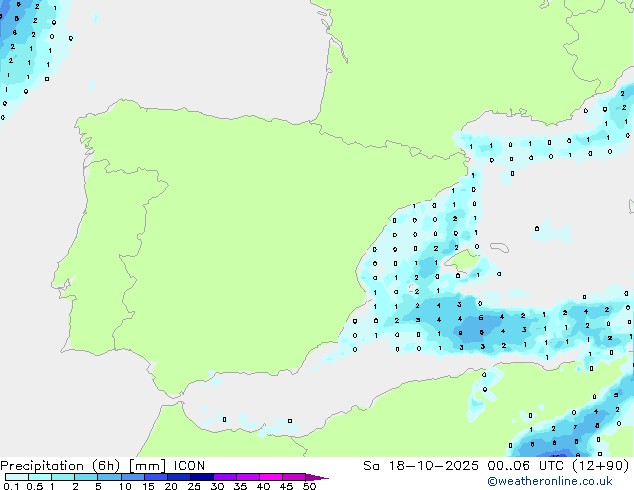This screenshot has width=634, height=490.
Task: Click the legend label '0.1'
Action: coord(11,486)
